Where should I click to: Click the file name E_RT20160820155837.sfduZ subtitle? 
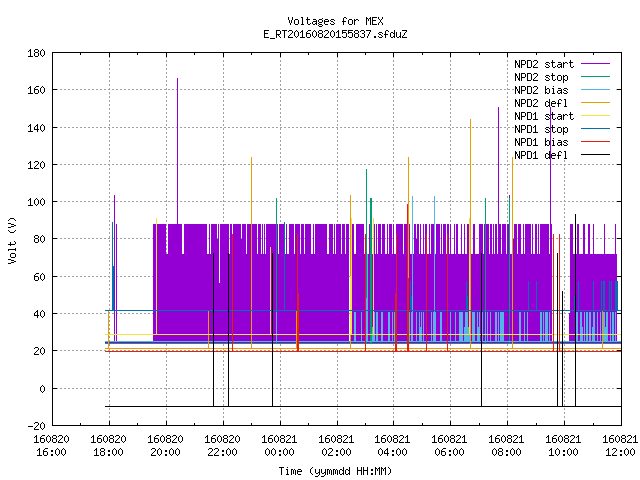[x=336, y=34]
